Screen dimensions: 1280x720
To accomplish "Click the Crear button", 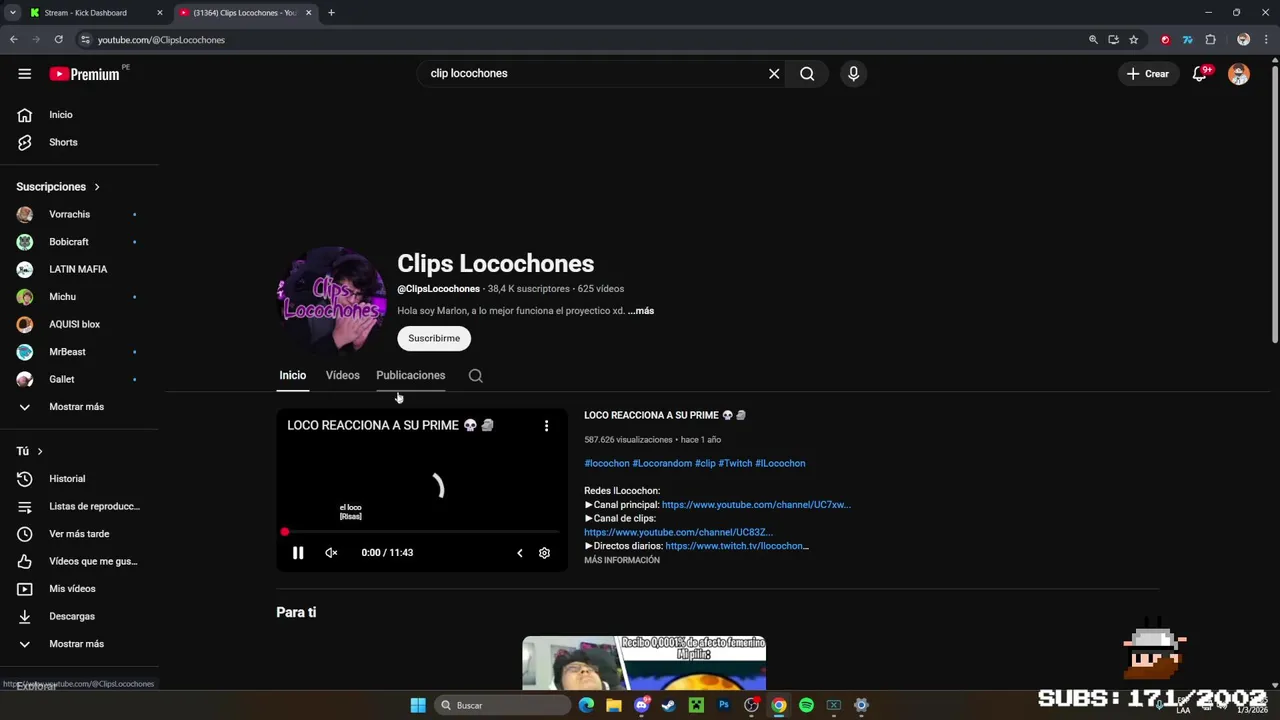I will (x=1148, y=74).
